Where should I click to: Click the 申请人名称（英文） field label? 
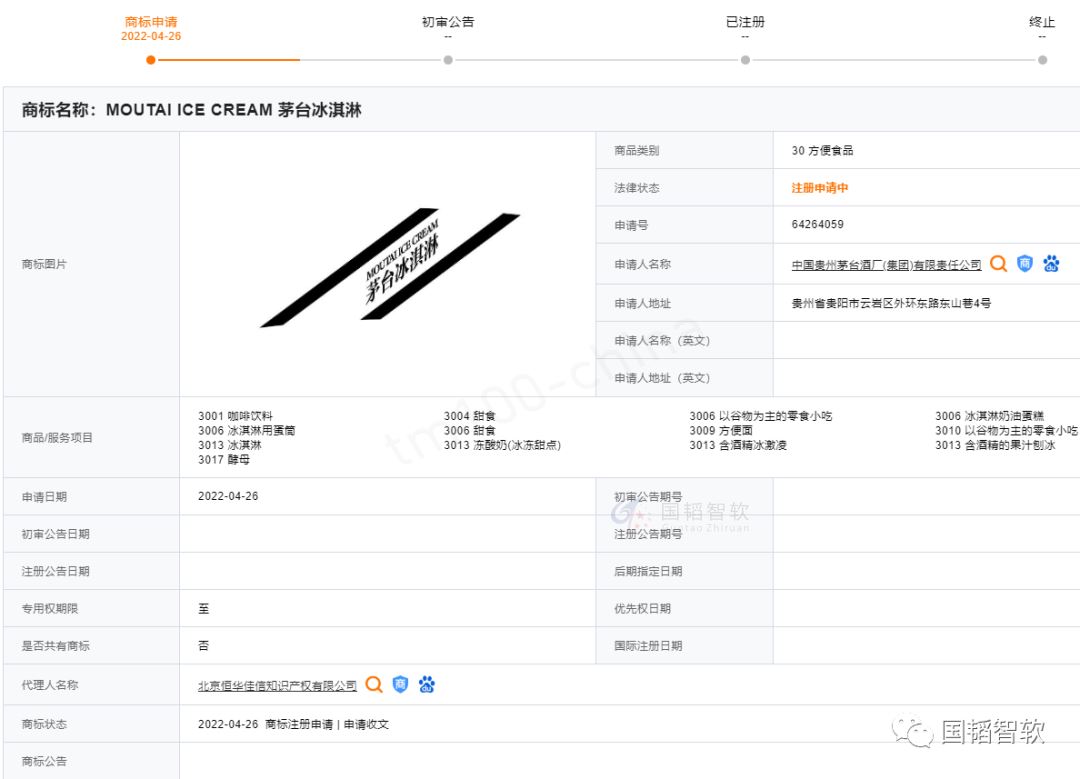coord(662,340)
